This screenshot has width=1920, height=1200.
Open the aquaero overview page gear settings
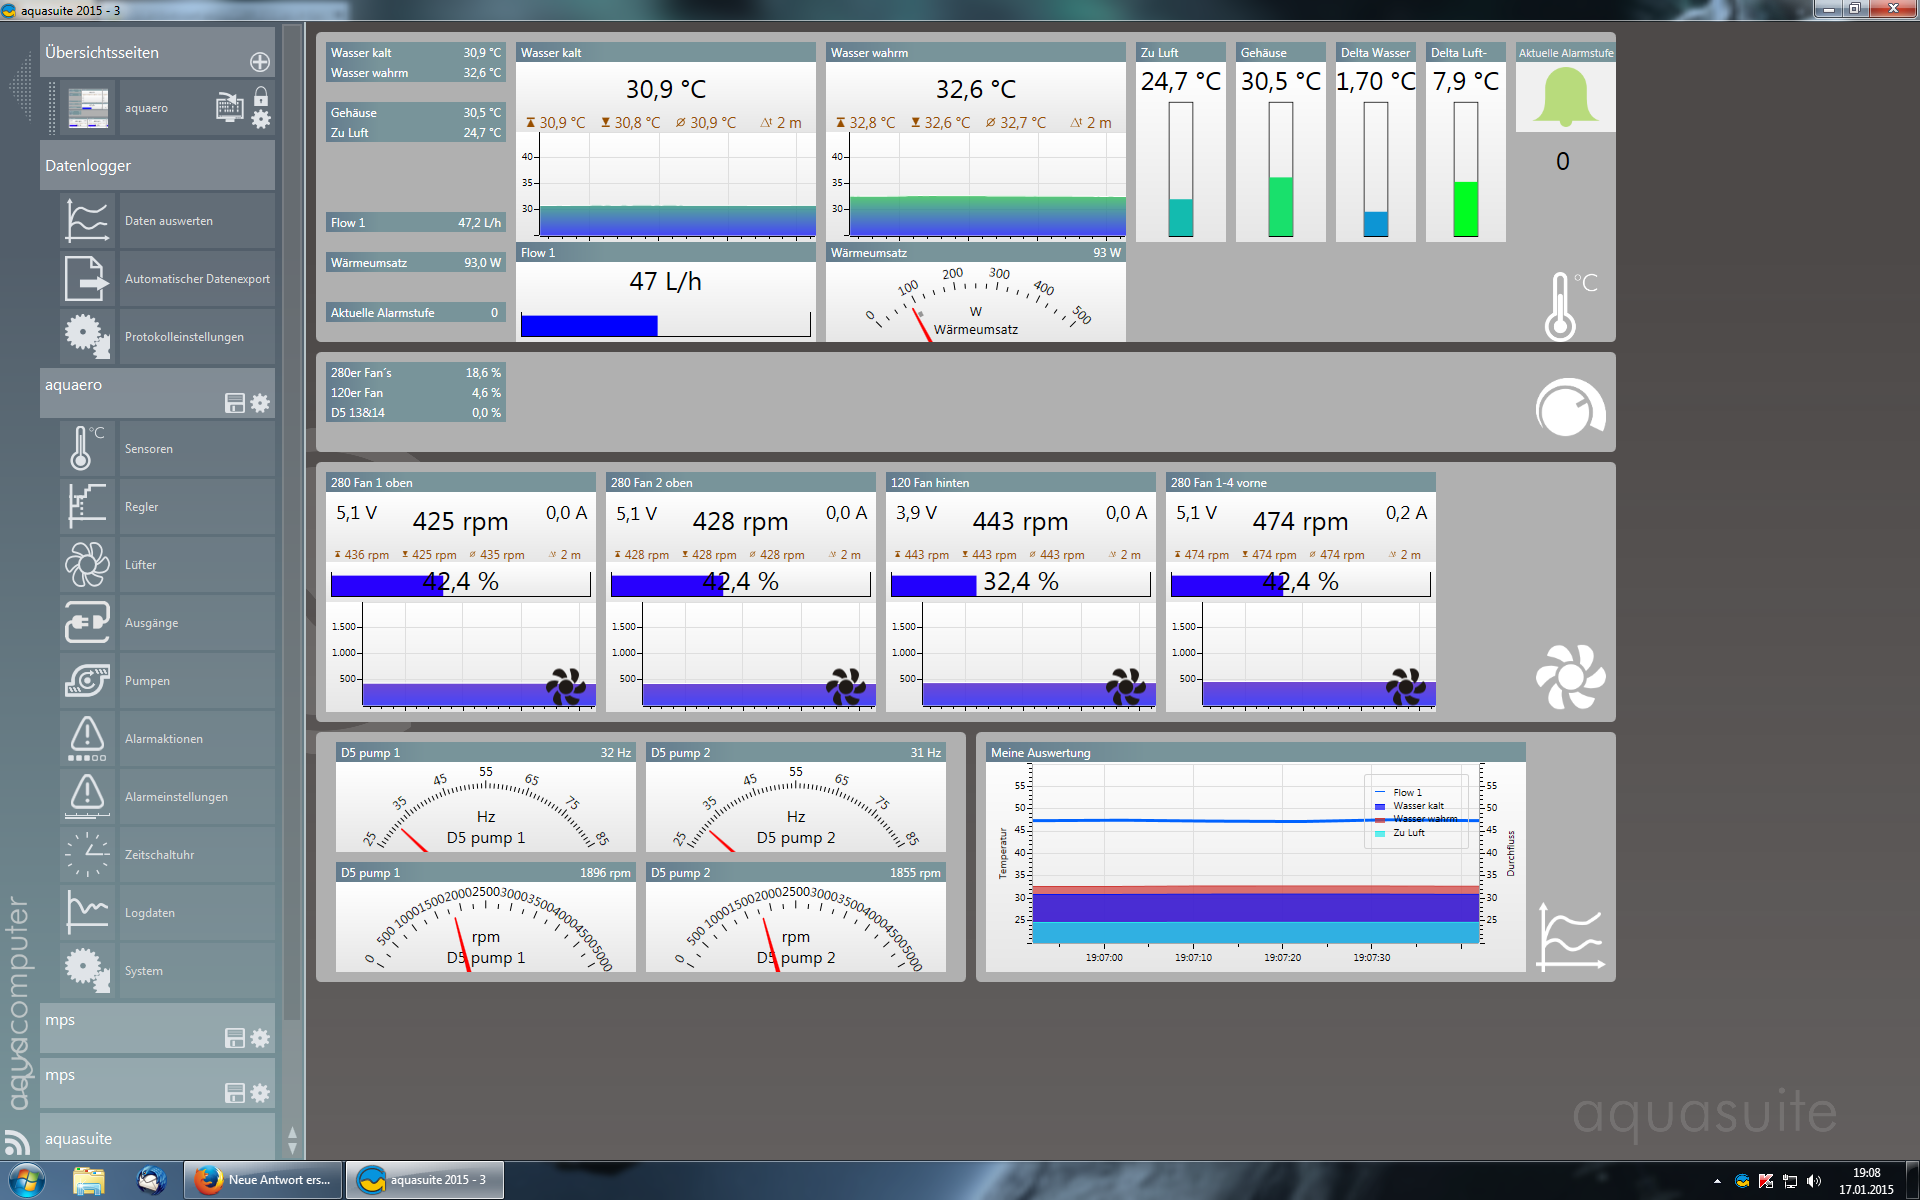point(261,120)
